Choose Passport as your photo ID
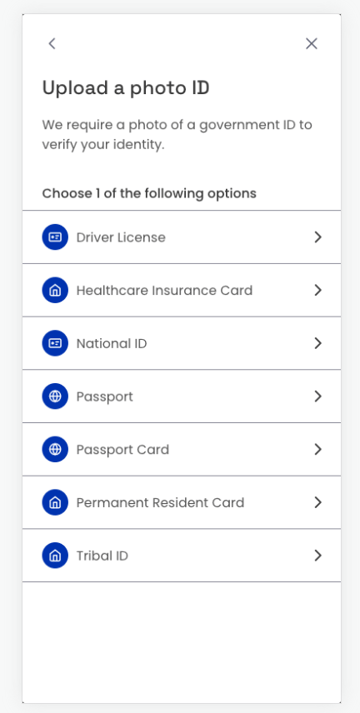The height and width of the screenshot is (713, 360). click(x=182, y=396)
